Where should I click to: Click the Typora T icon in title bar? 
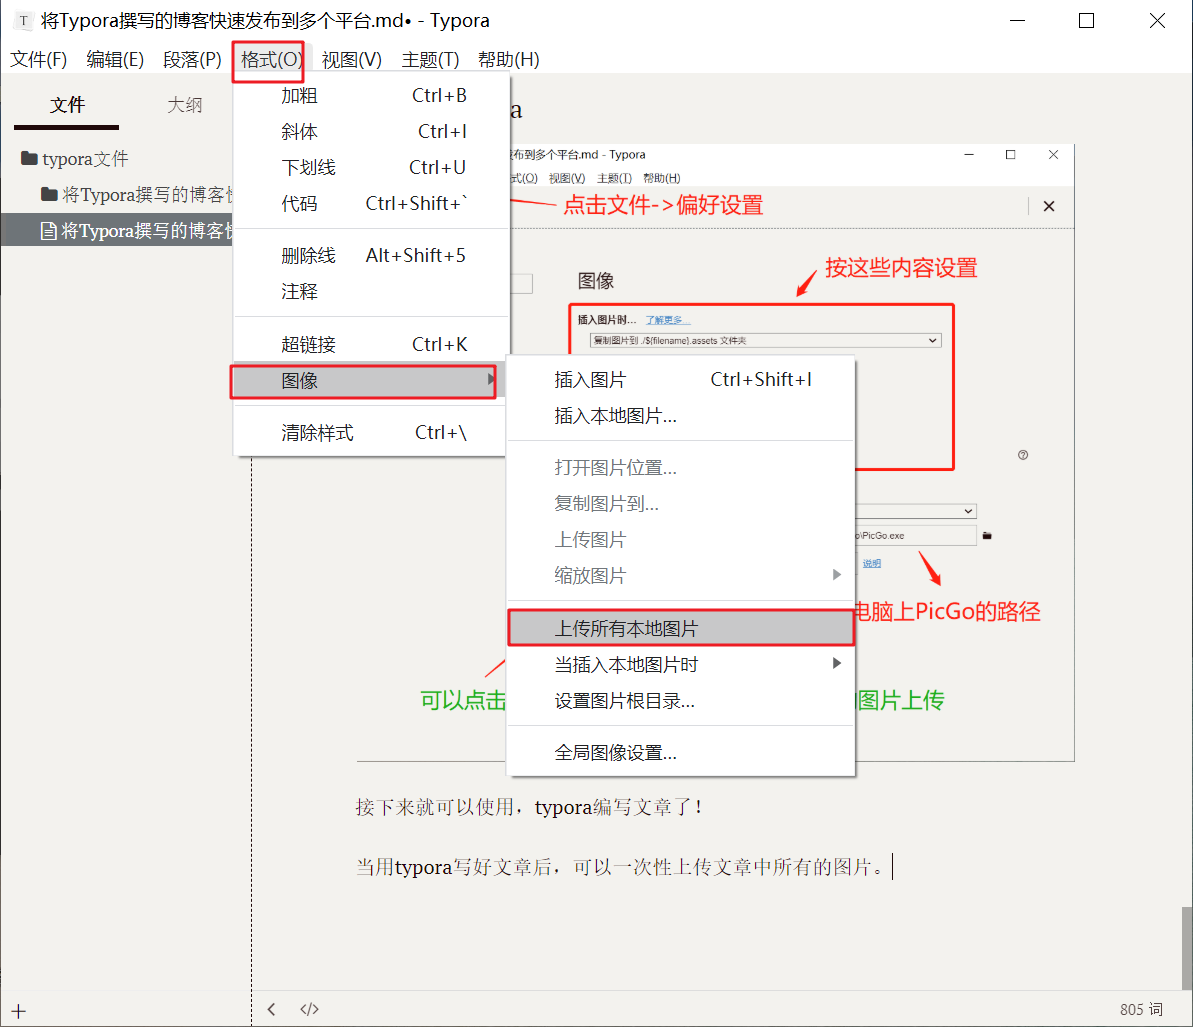pyautogui.click(x=22, y=20)
